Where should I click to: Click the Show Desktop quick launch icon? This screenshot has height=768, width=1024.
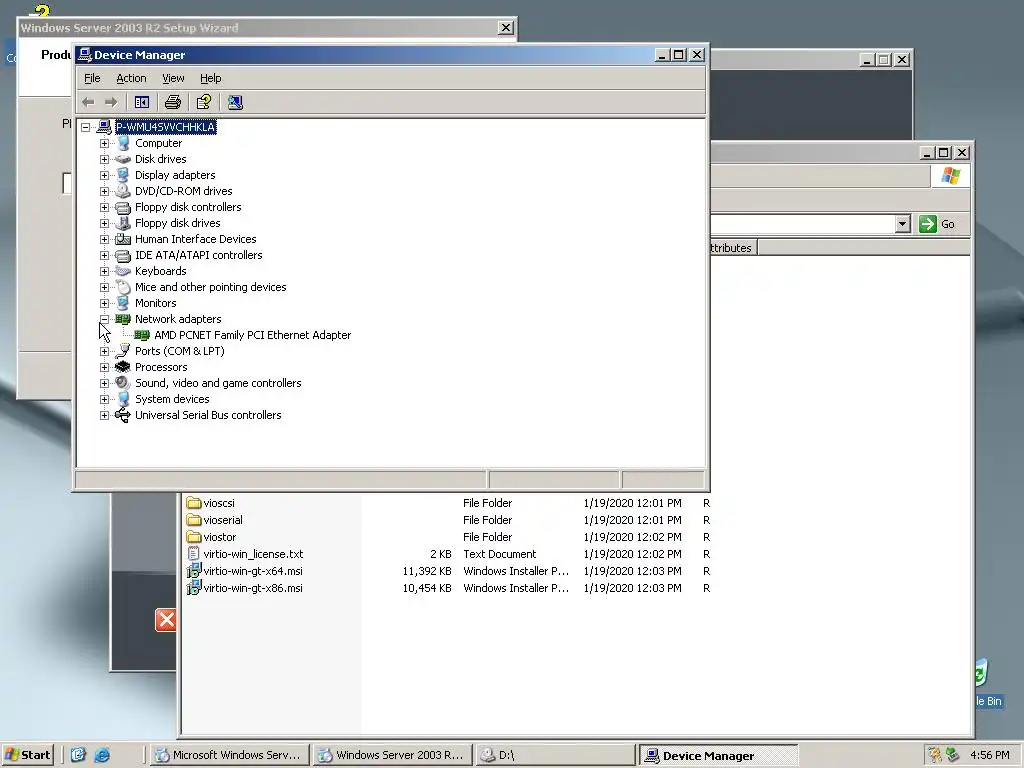(78, 756)
